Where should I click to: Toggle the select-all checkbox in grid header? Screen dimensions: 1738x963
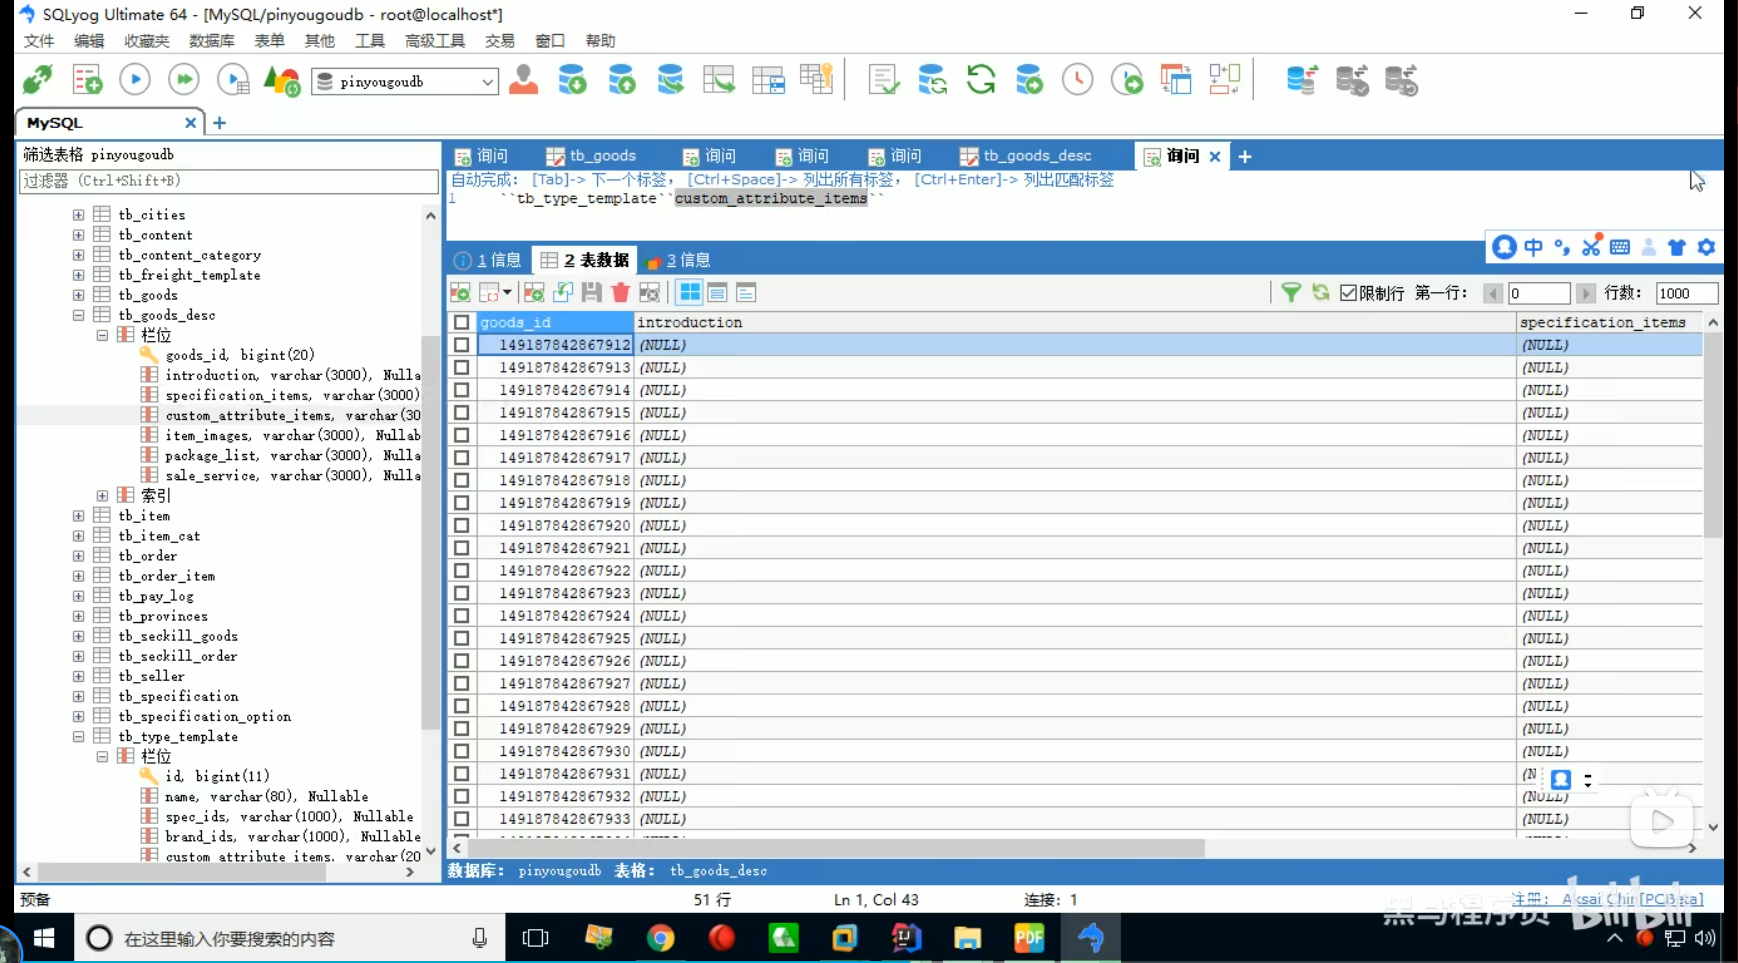point(461,322)
